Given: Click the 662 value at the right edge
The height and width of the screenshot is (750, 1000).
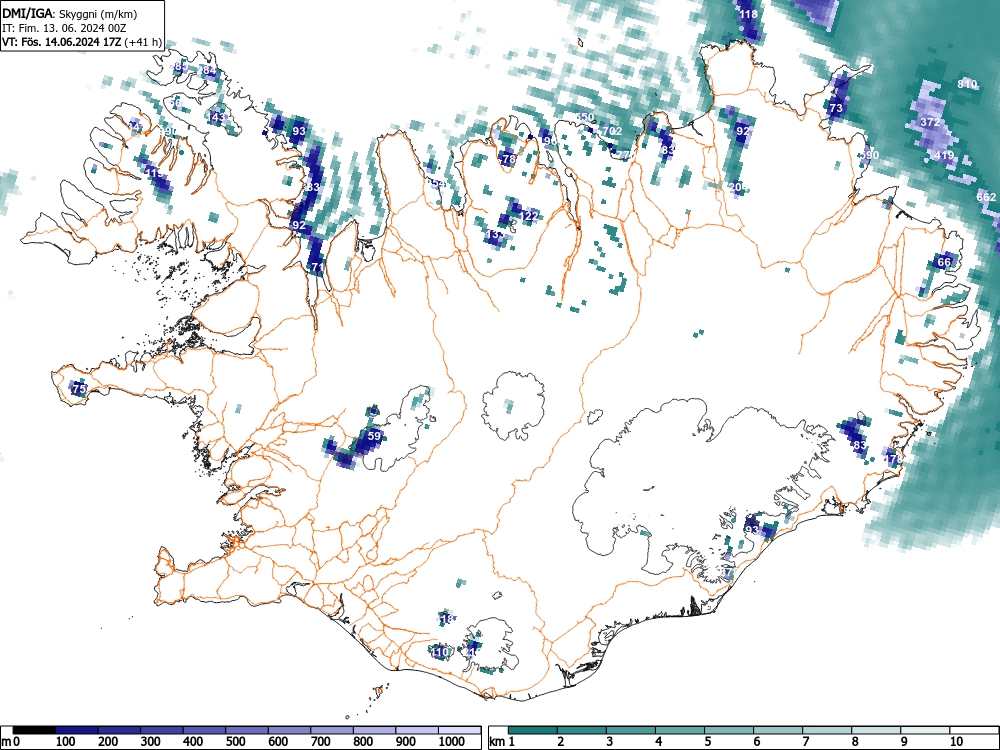Looking at the screenshot, I should [x=986, y=197].
